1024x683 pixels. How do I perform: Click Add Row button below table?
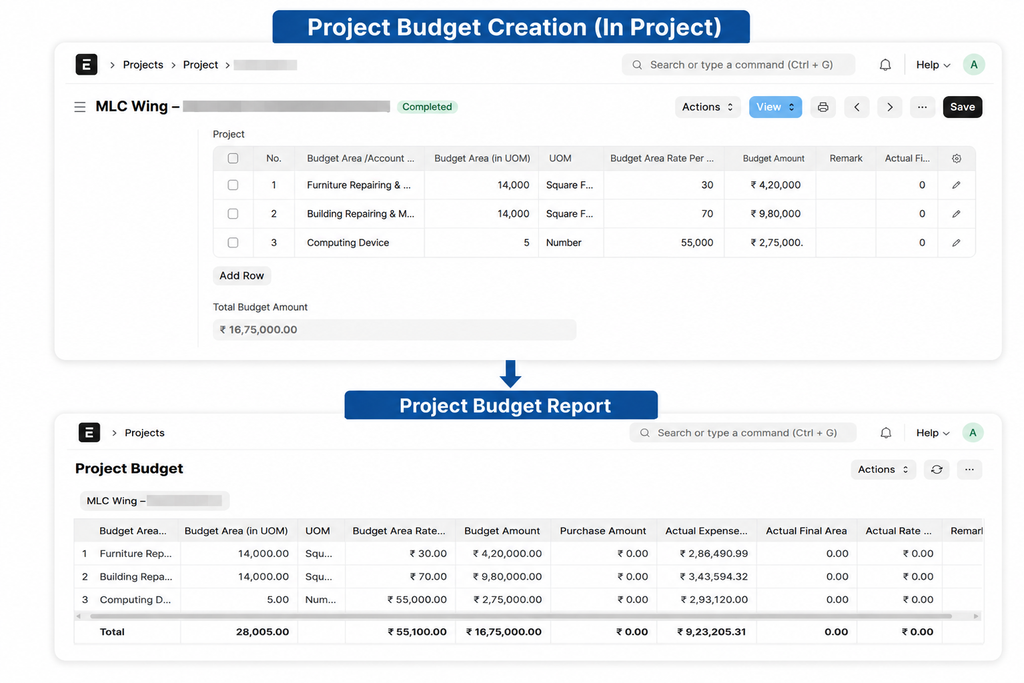click(242, 276)
